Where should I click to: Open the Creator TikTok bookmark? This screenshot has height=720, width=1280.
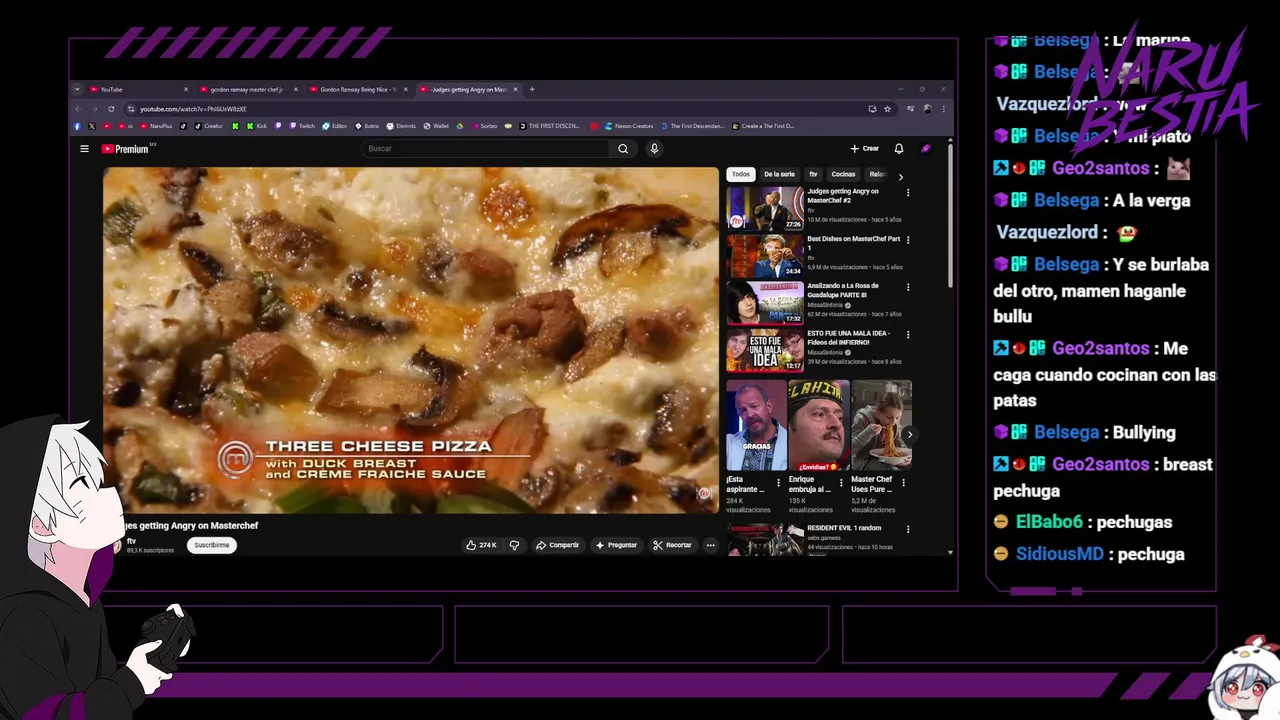[208, 126]
